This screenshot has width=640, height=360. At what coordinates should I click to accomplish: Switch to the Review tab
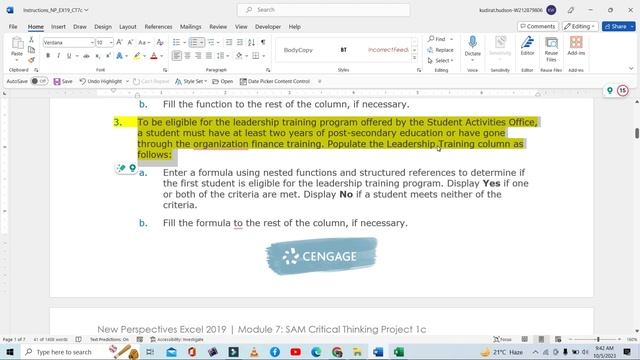point(218,27)
